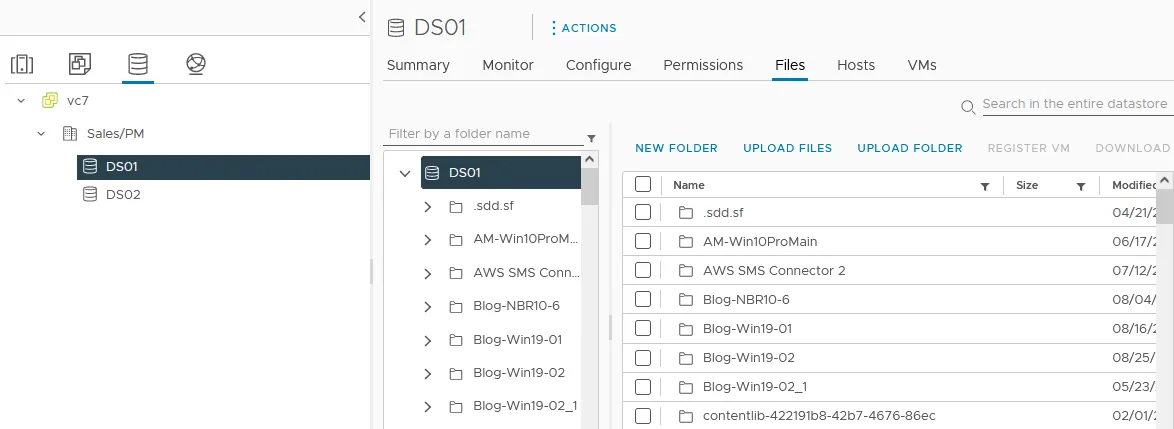
Task: Click the Size column filter icon
Action: 1081,186
